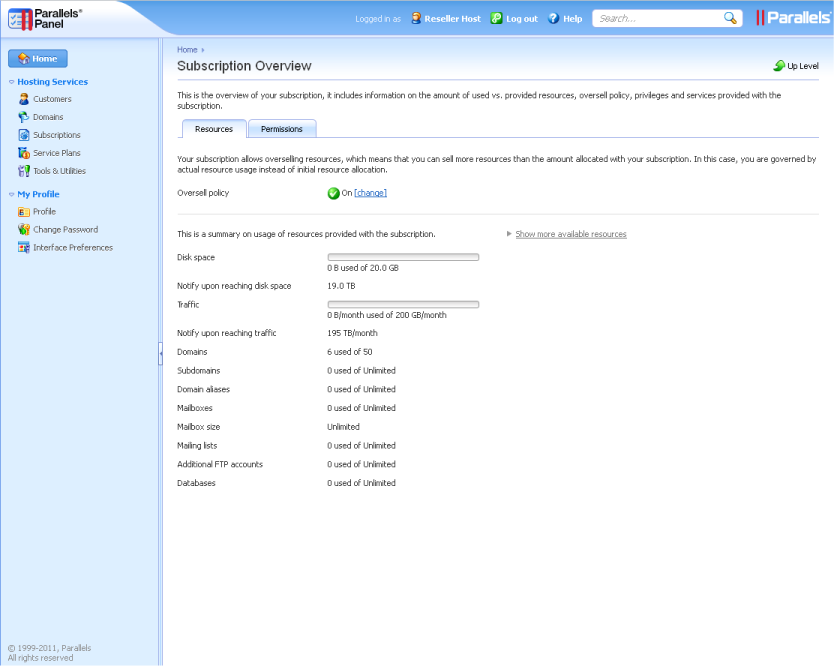Image resolution: width=834 pixels, height=666 pixels.
Task: Click the Log out link text
Action: click(x=522, y=19)
